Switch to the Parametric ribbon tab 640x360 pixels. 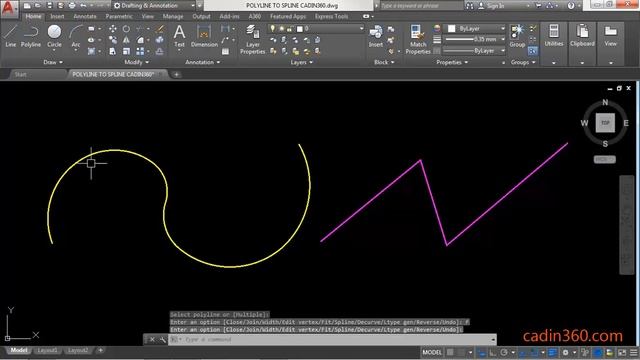(x=119, y=16)
